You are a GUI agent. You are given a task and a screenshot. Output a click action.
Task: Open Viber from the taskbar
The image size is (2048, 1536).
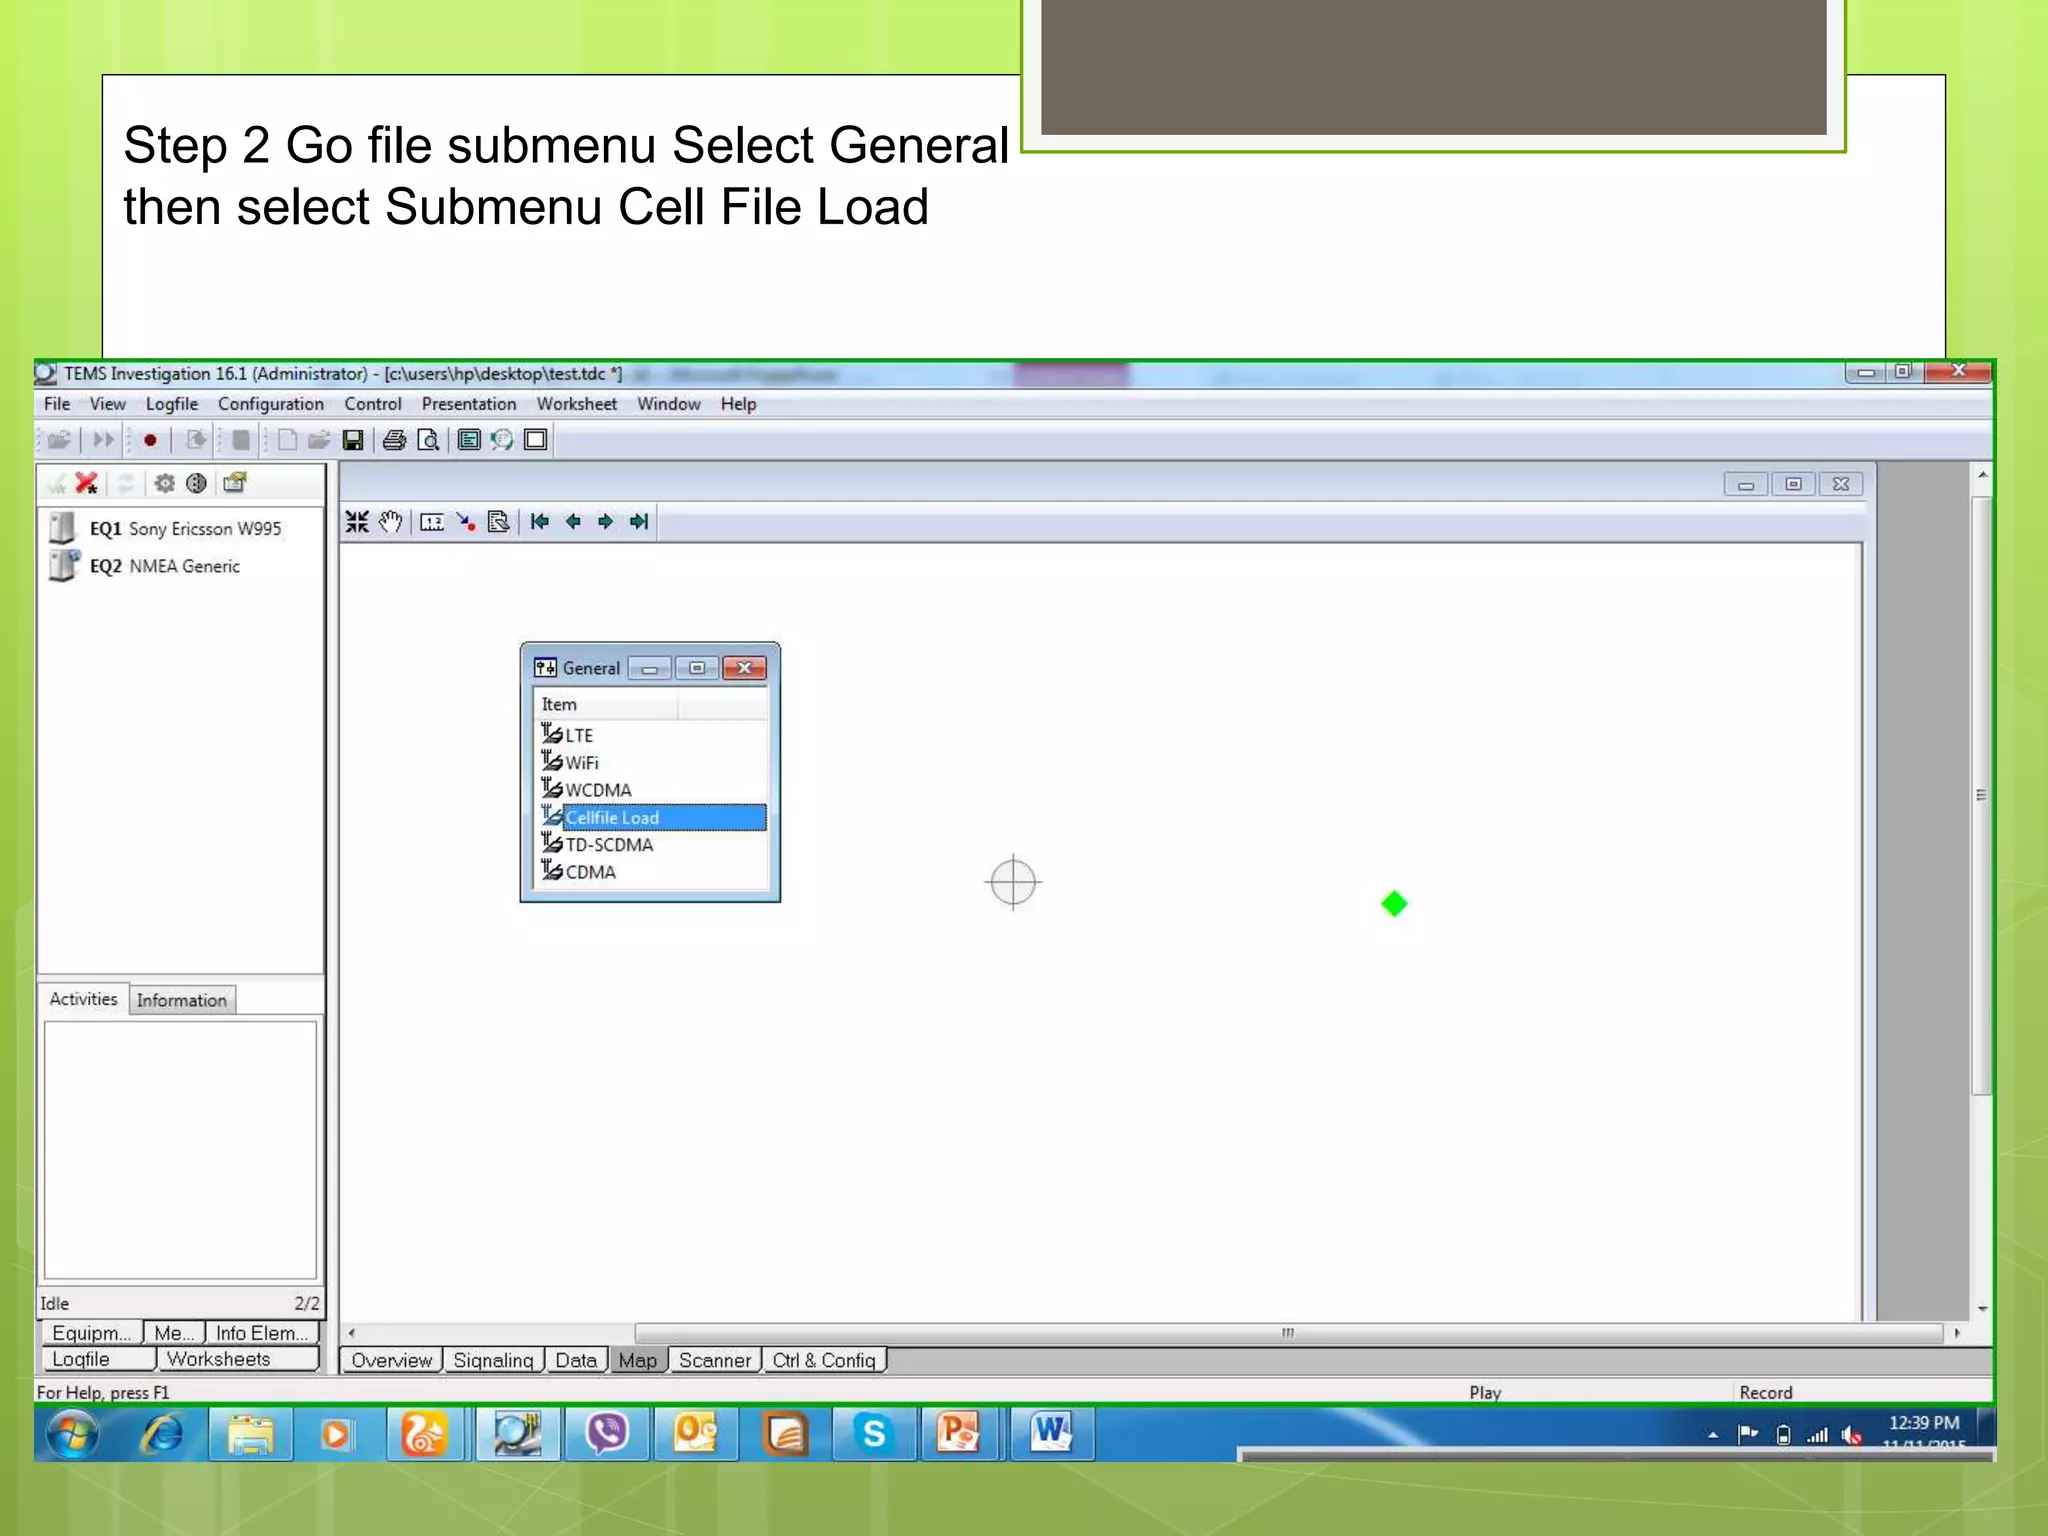pyautogui.click(x=606, y=1435)
